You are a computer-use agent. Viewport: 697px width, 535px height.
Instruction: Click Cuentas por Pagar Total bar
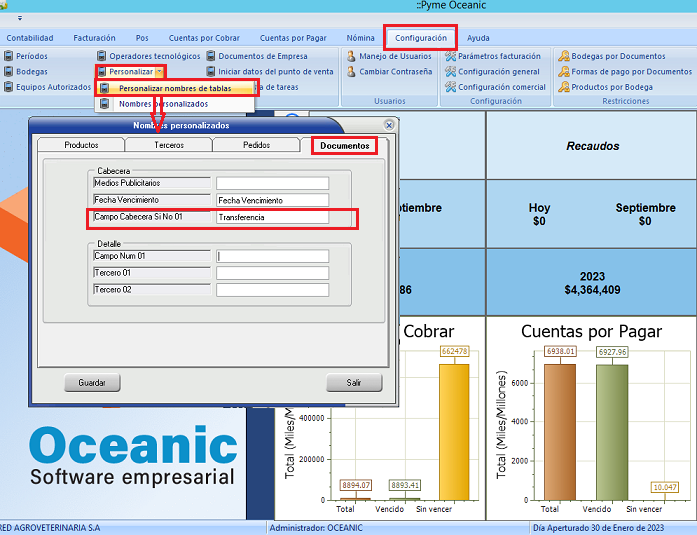pyautogui.click(x=560, y=432)
